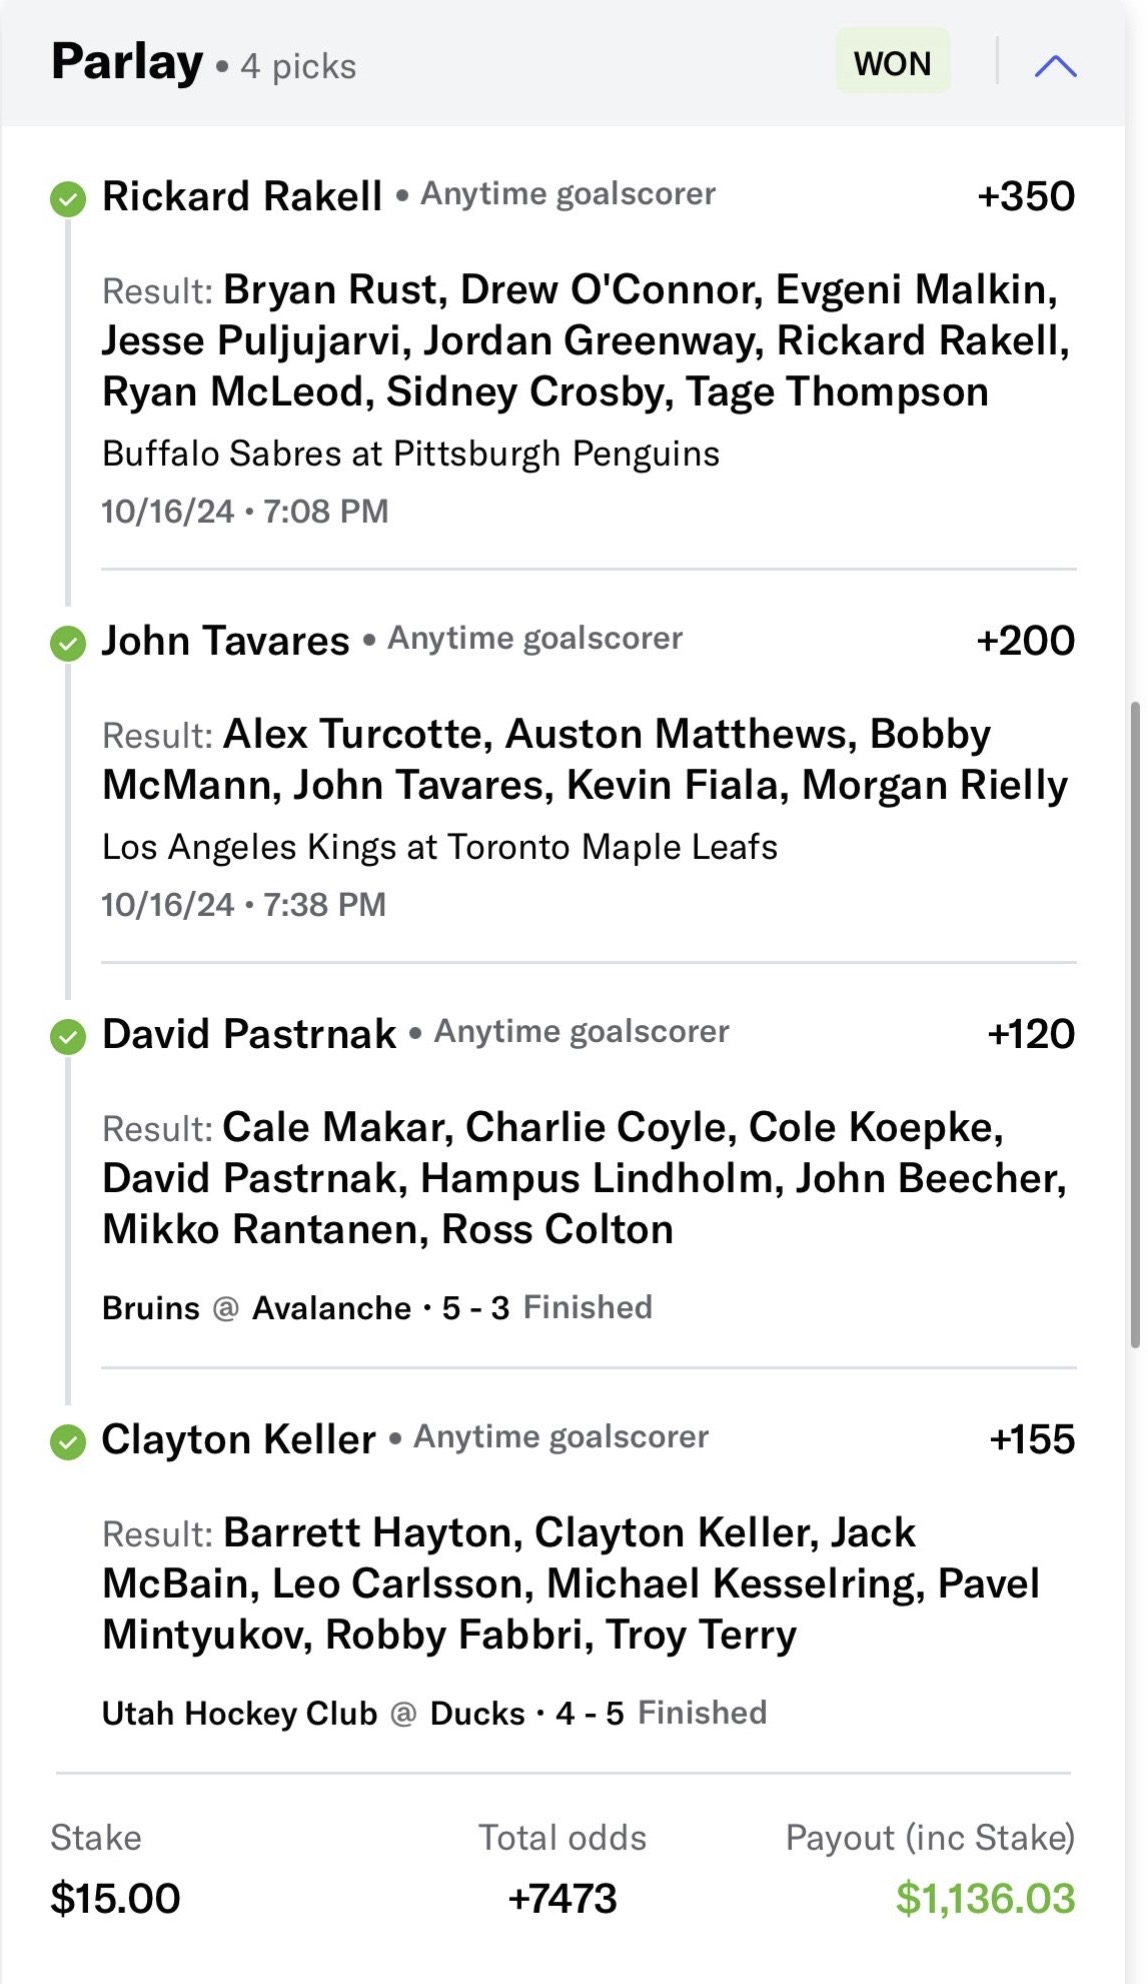
Task: Click the +350 odds for Rakell
Action: (x=1025, y=196)
